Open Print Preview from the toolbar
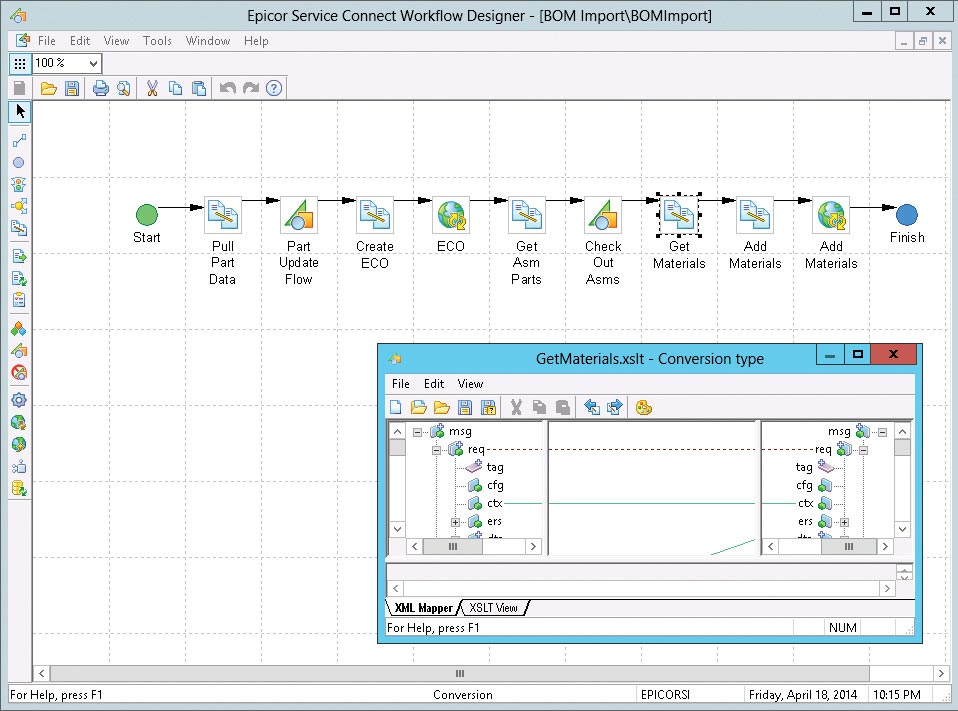 click(123, 88)
